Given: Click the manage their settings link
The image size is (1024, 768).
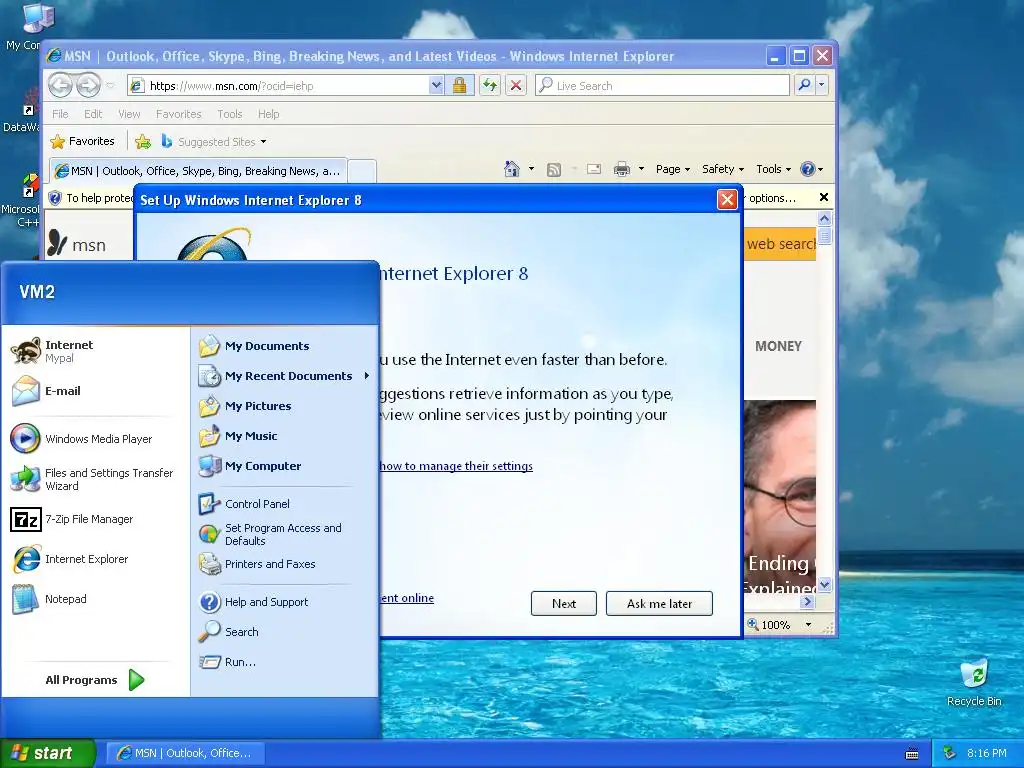Looking at the screenshot, I should (x=456, y=466).
